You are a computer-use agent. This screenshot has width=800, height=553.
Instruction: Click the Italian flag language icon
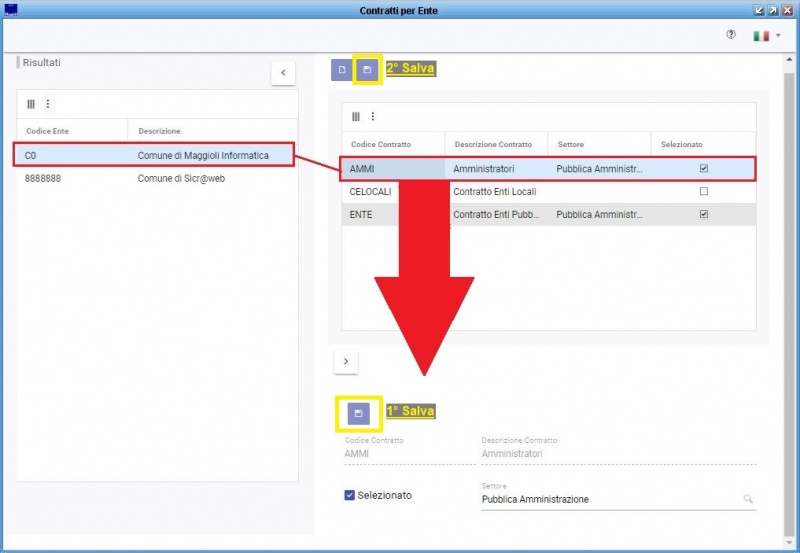(x=761, y=36)
